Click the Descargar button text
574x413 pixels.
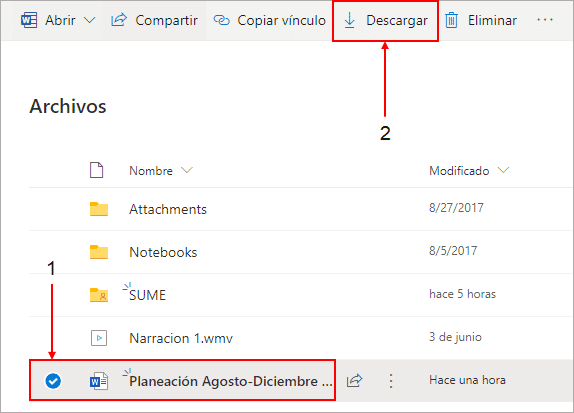(397, 21)
